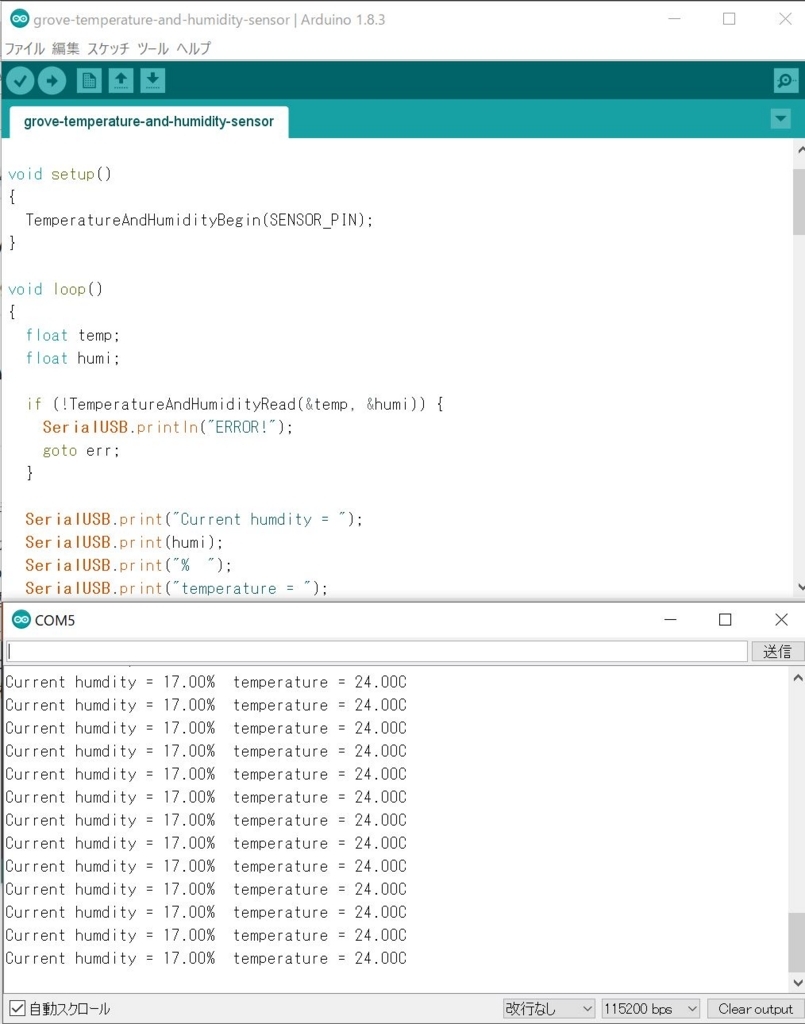The height and width of the screenshot is (1024, 805).
Task: Click the Clear output button
Action: (755, 1008)
